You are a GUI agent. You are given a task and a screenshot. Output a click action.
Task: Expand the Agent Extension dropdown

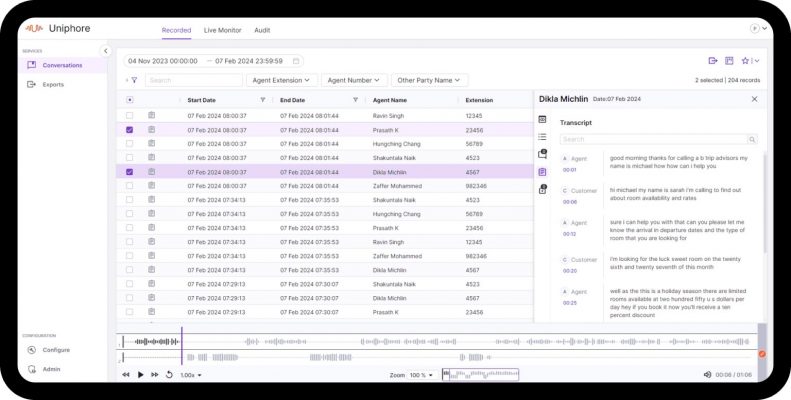tap(282, 80)
